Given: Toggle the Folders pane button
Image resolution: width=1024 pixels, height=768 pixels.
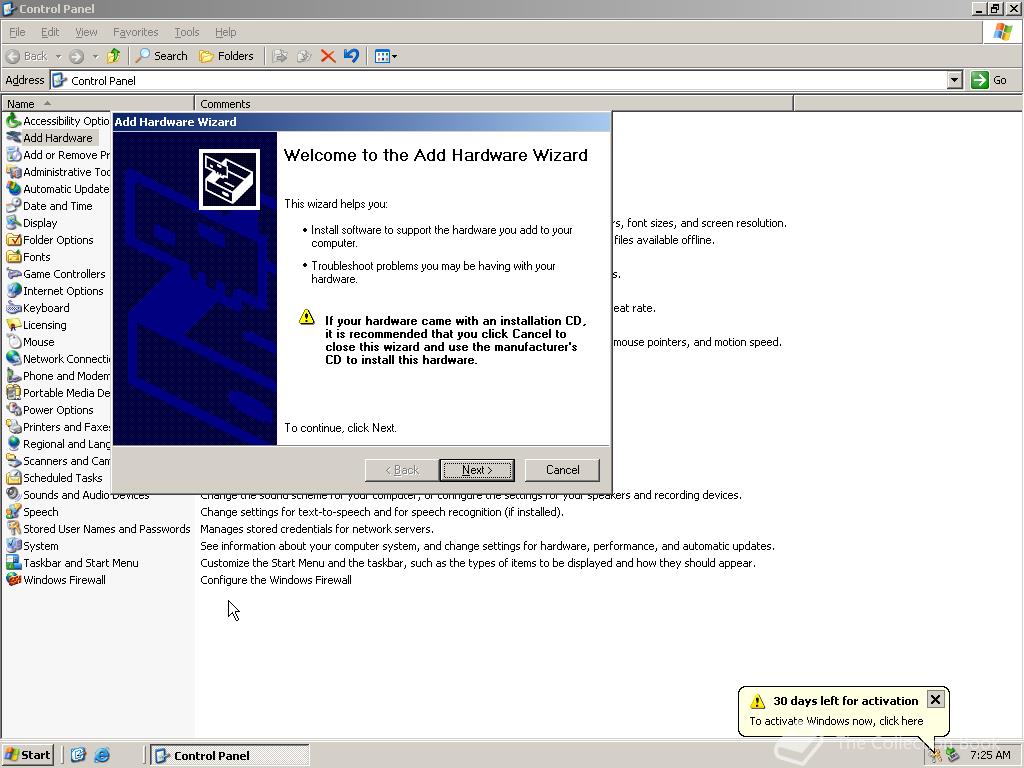Looking at the screenshot, I should 226,56.
